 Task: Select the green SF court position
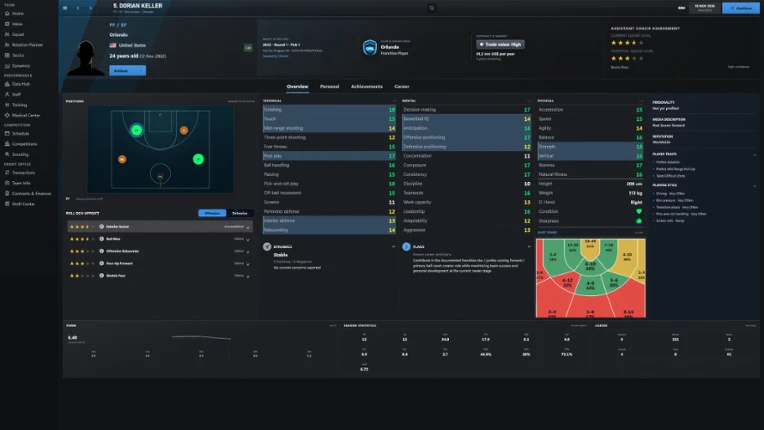pyautogui.click(x=198, y=159)
